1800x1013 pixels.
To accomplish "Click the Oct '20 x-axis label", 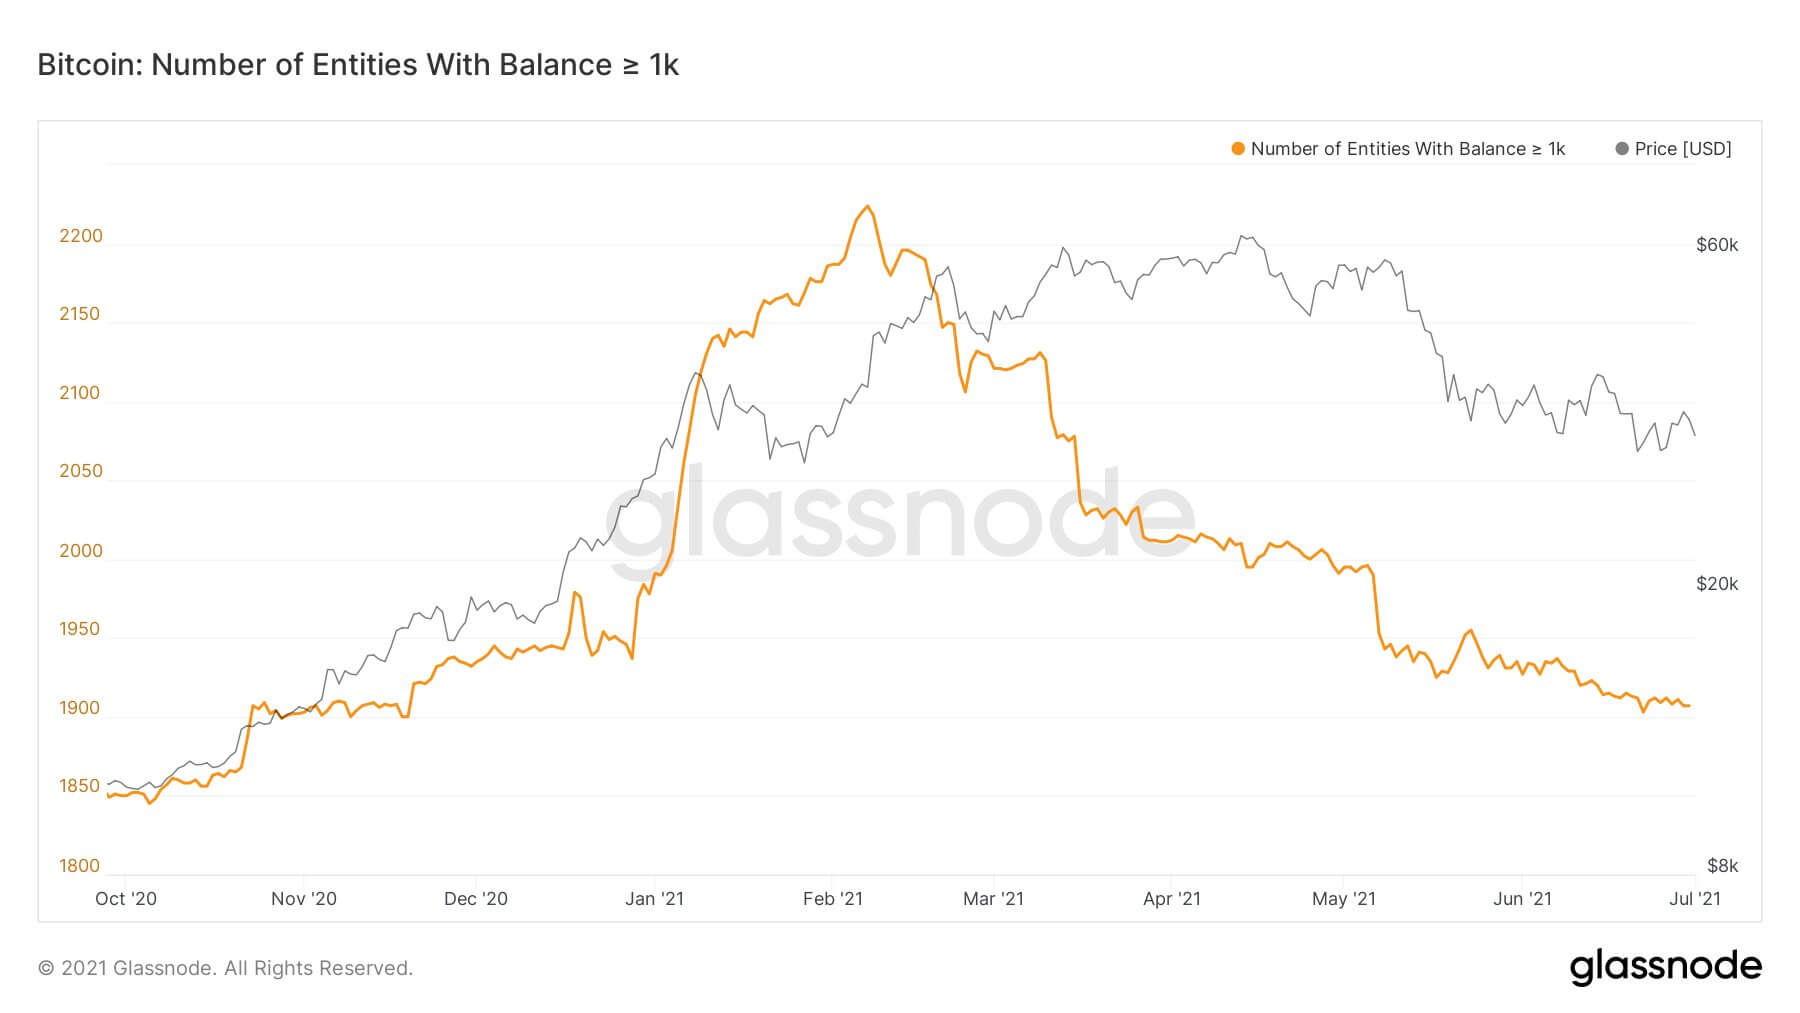I will click(126, 899).
